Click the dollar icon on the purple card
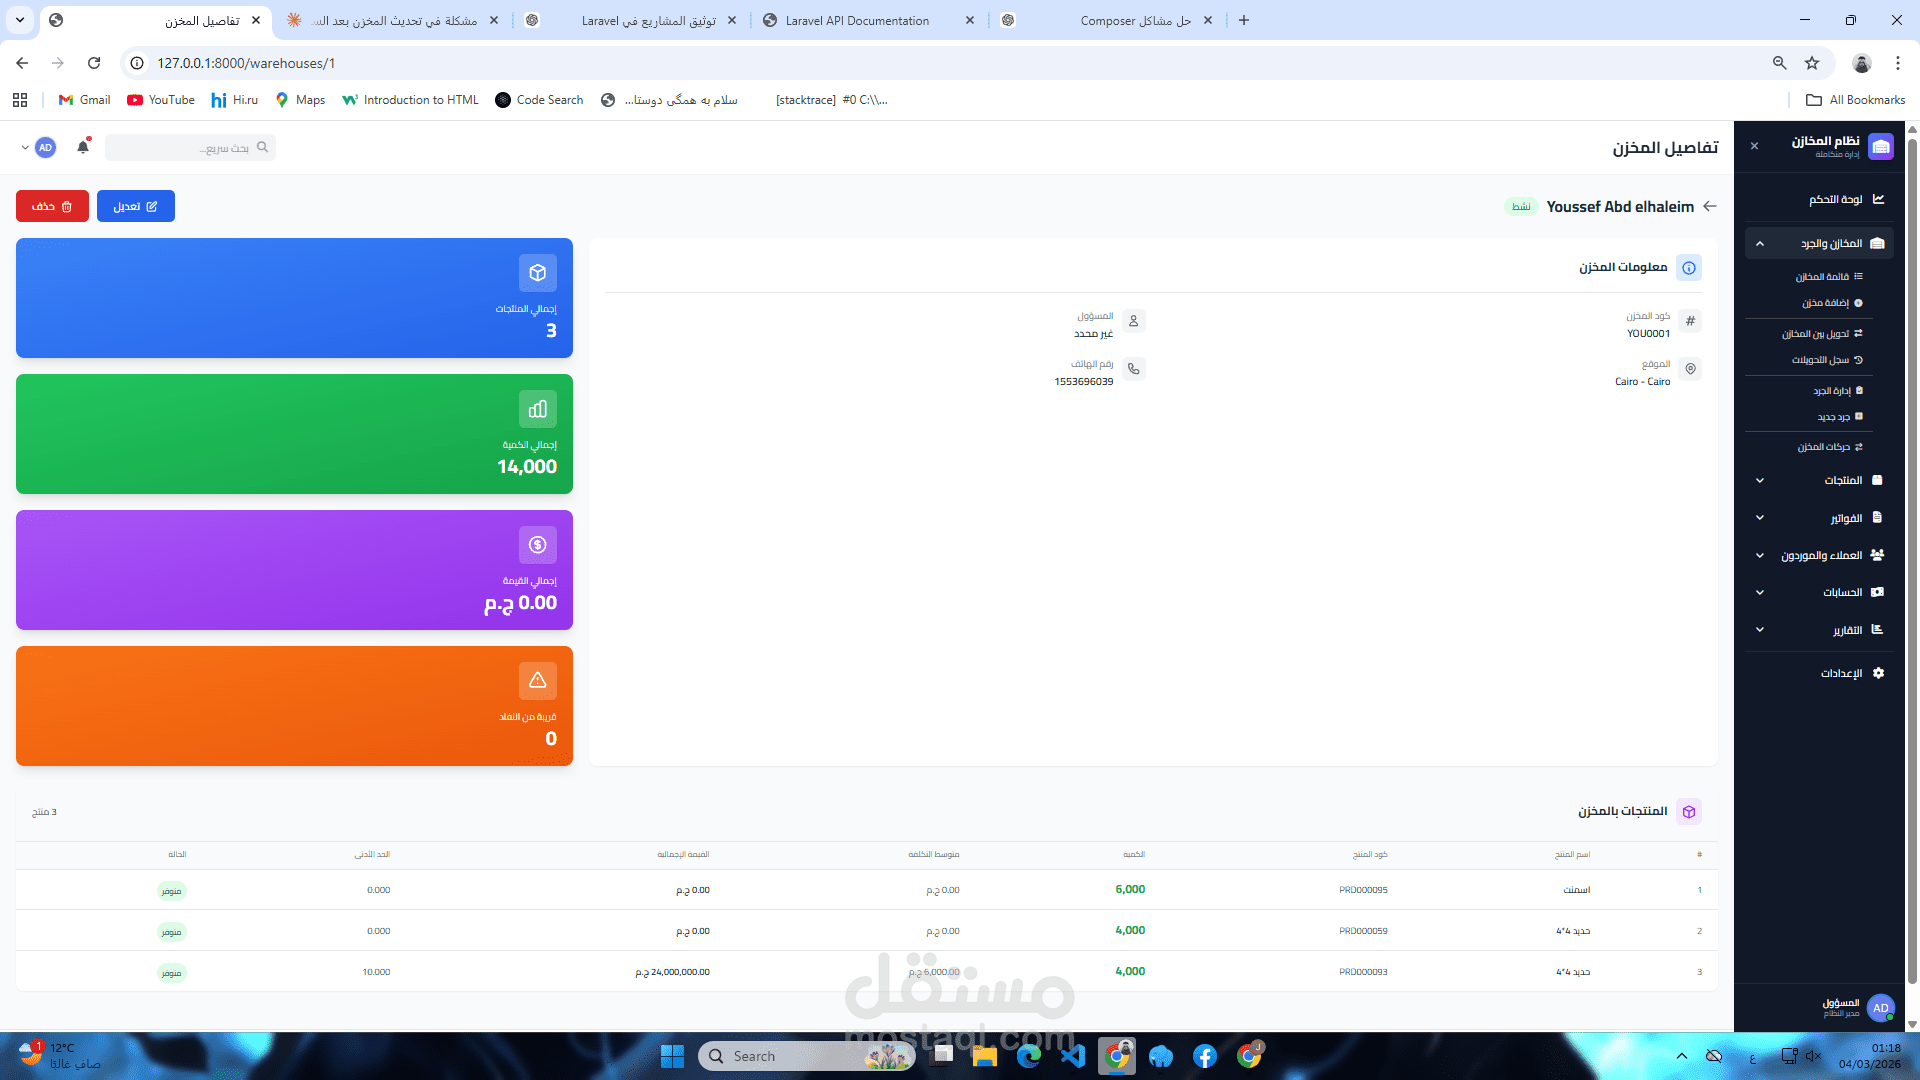 click(x=538, y=545)
